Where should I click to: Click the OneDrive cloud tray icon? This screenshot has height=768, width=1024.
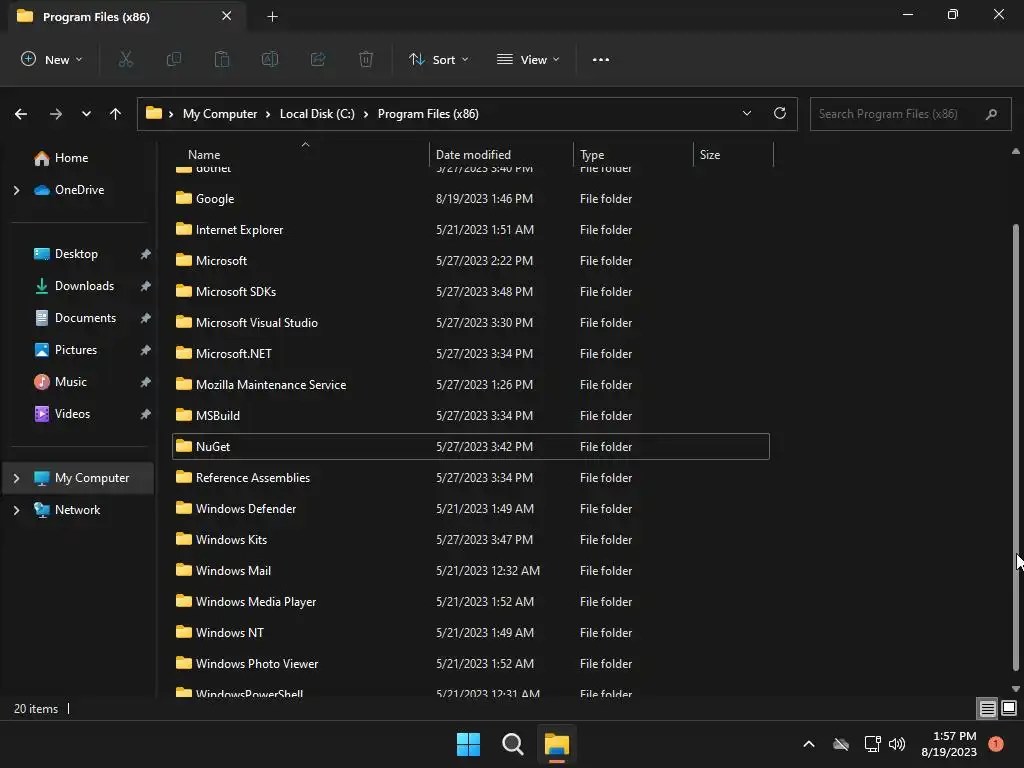(x=841, y=744)
